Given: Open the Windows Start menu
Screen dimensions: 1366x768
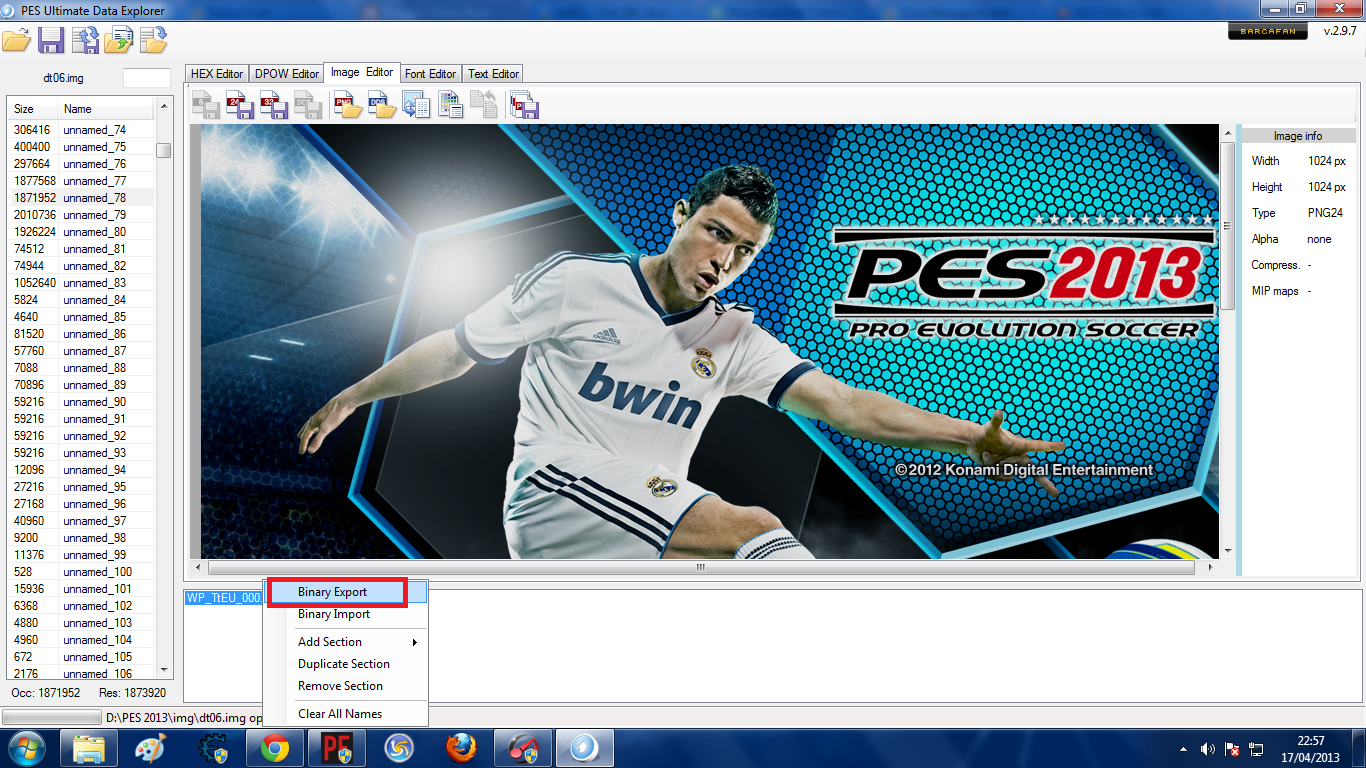Looking at the screenshot, I should tap(27, 748).
